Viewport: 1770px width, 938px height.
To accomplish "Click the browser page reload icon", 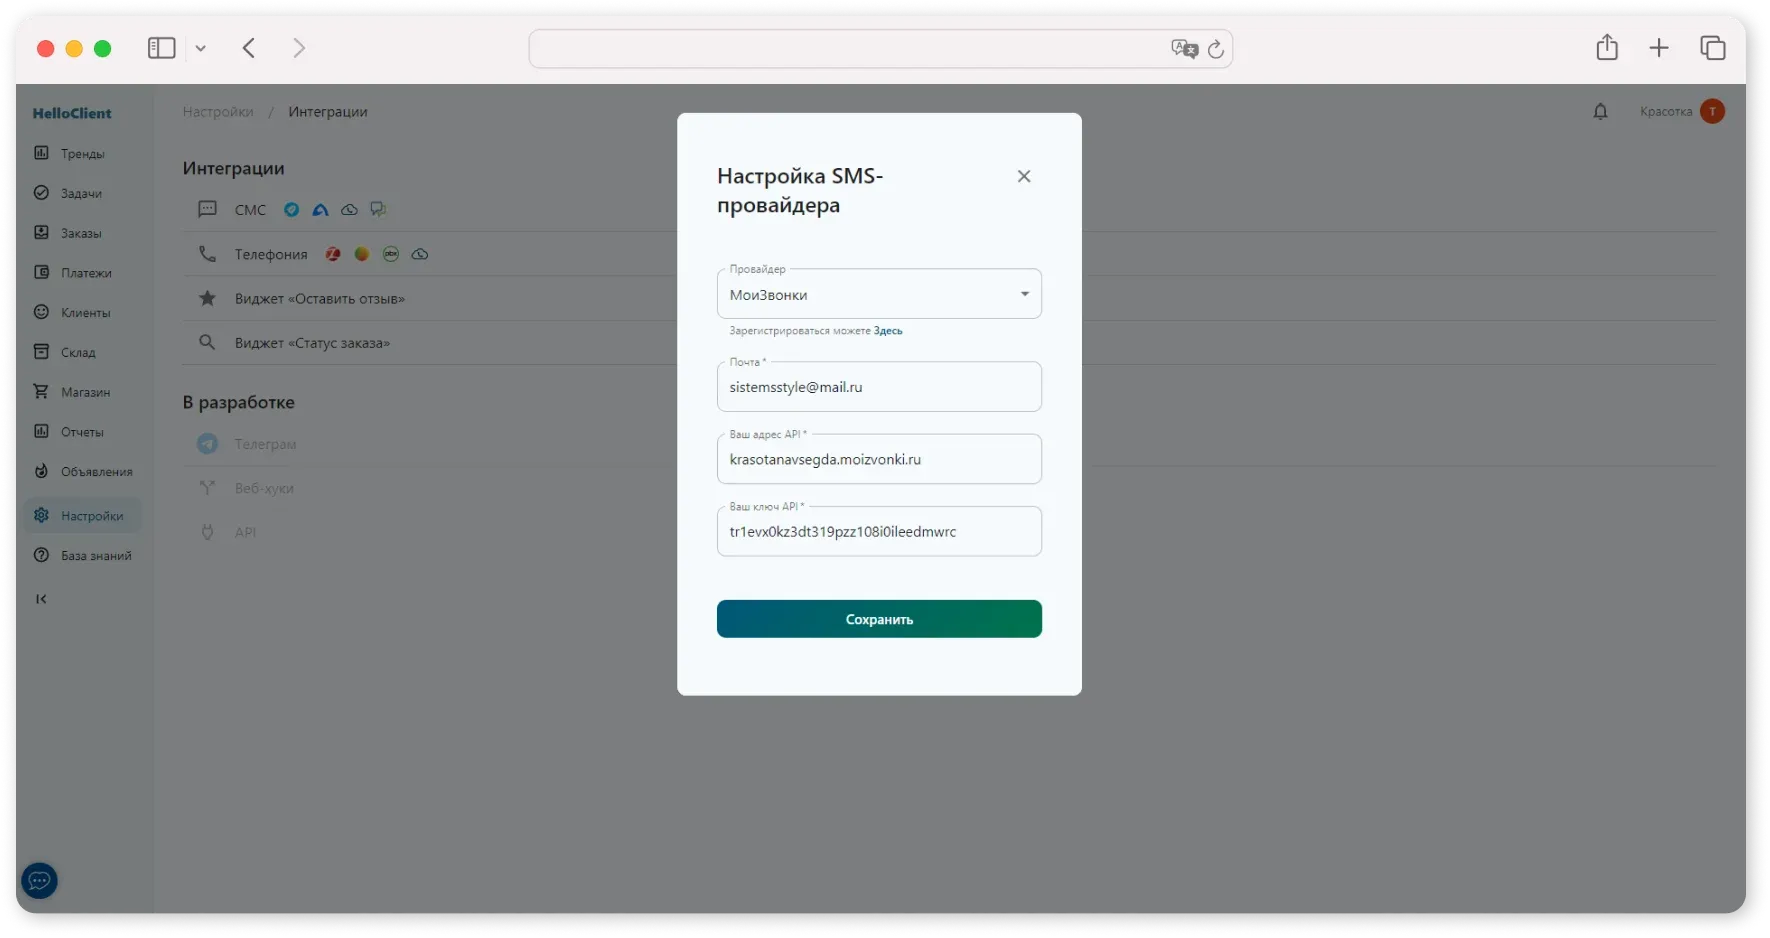I will [1215, 49].
